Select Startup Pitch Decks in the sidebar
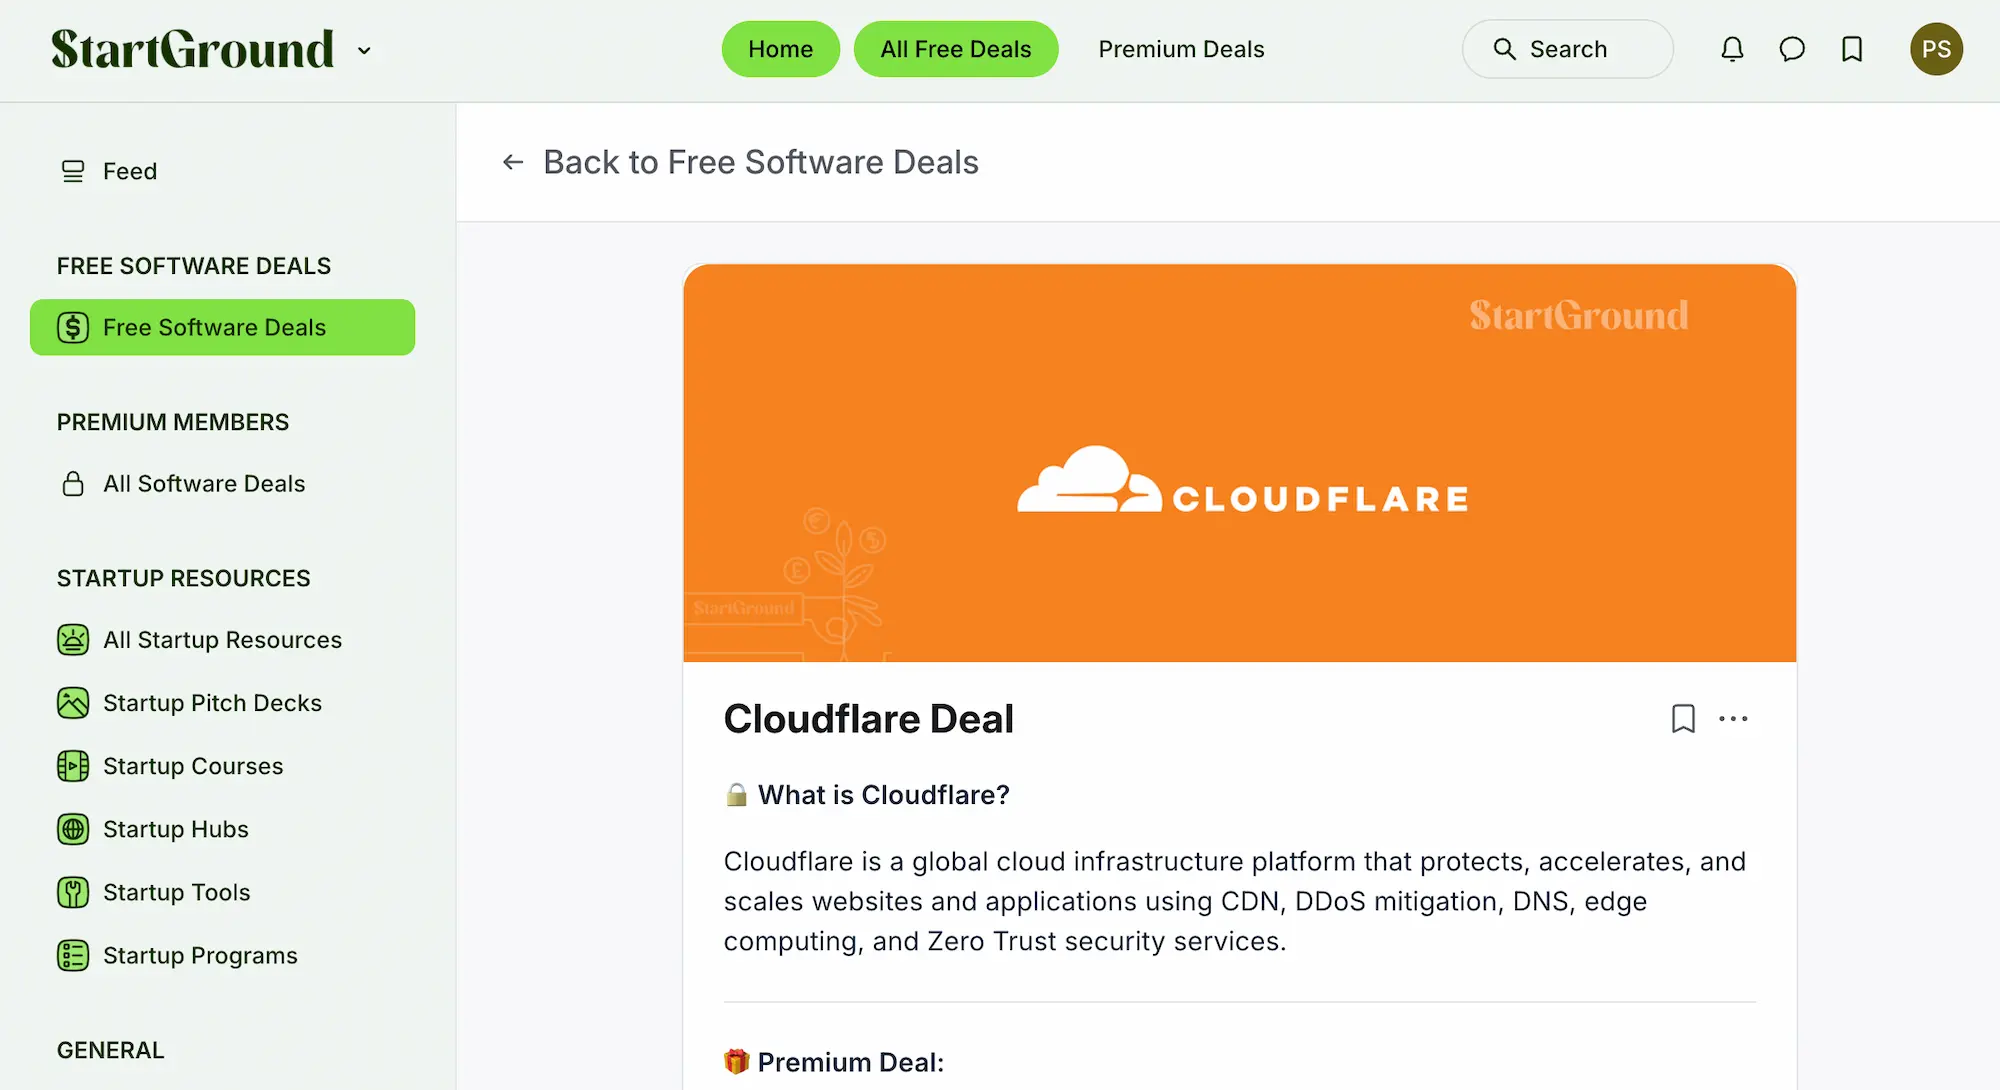 click(x=212, y=702)
